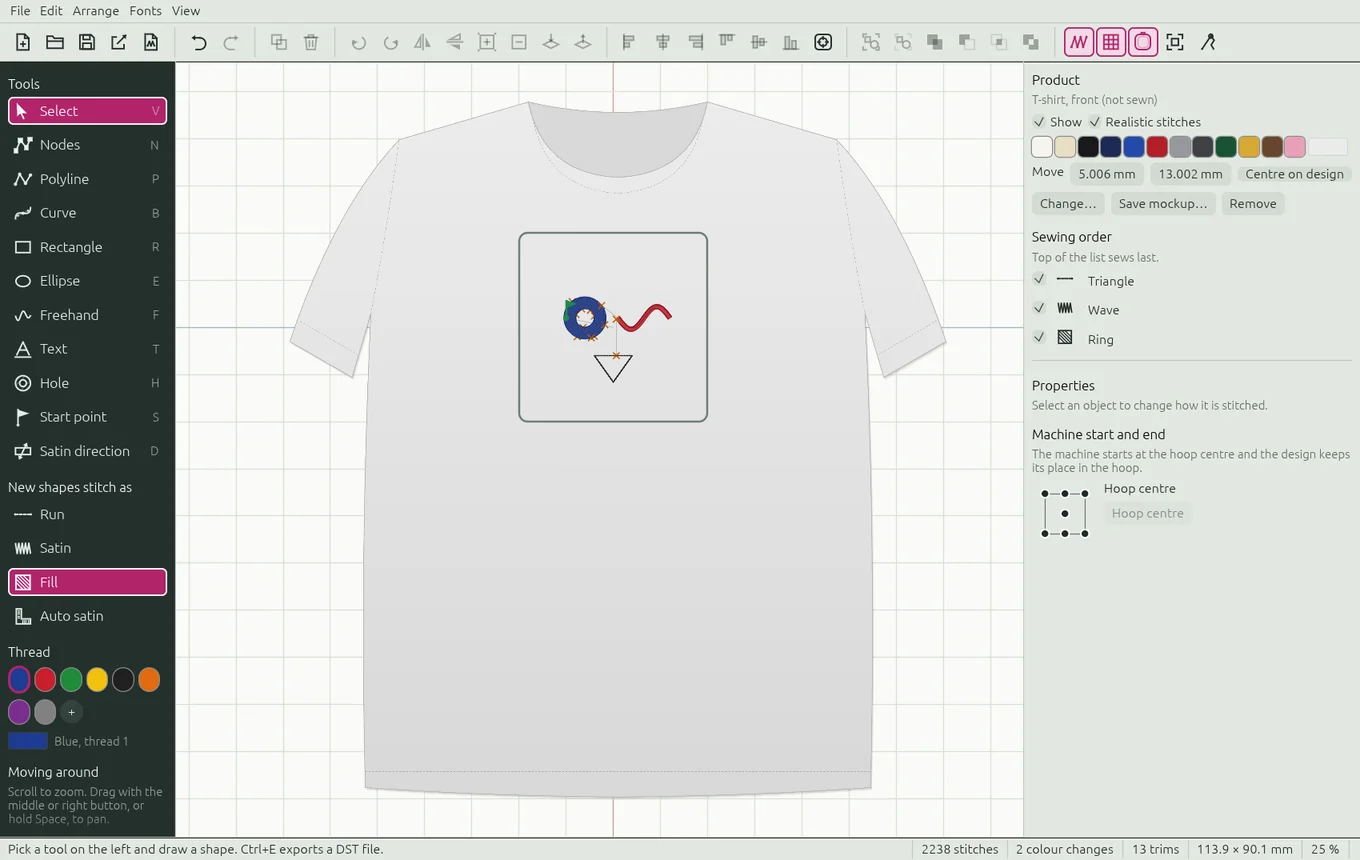Activate the Text tool
The height and width of the screenshot is (860, 1360).
tap(87, 349)
